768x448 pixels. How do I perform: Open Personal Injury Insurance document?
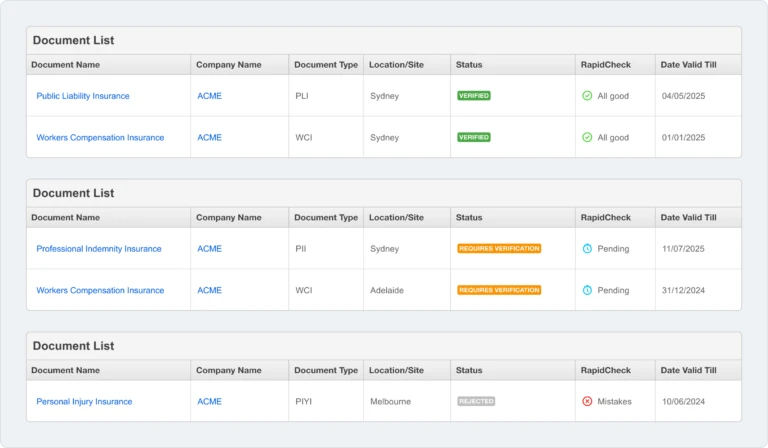click(84, 401)
